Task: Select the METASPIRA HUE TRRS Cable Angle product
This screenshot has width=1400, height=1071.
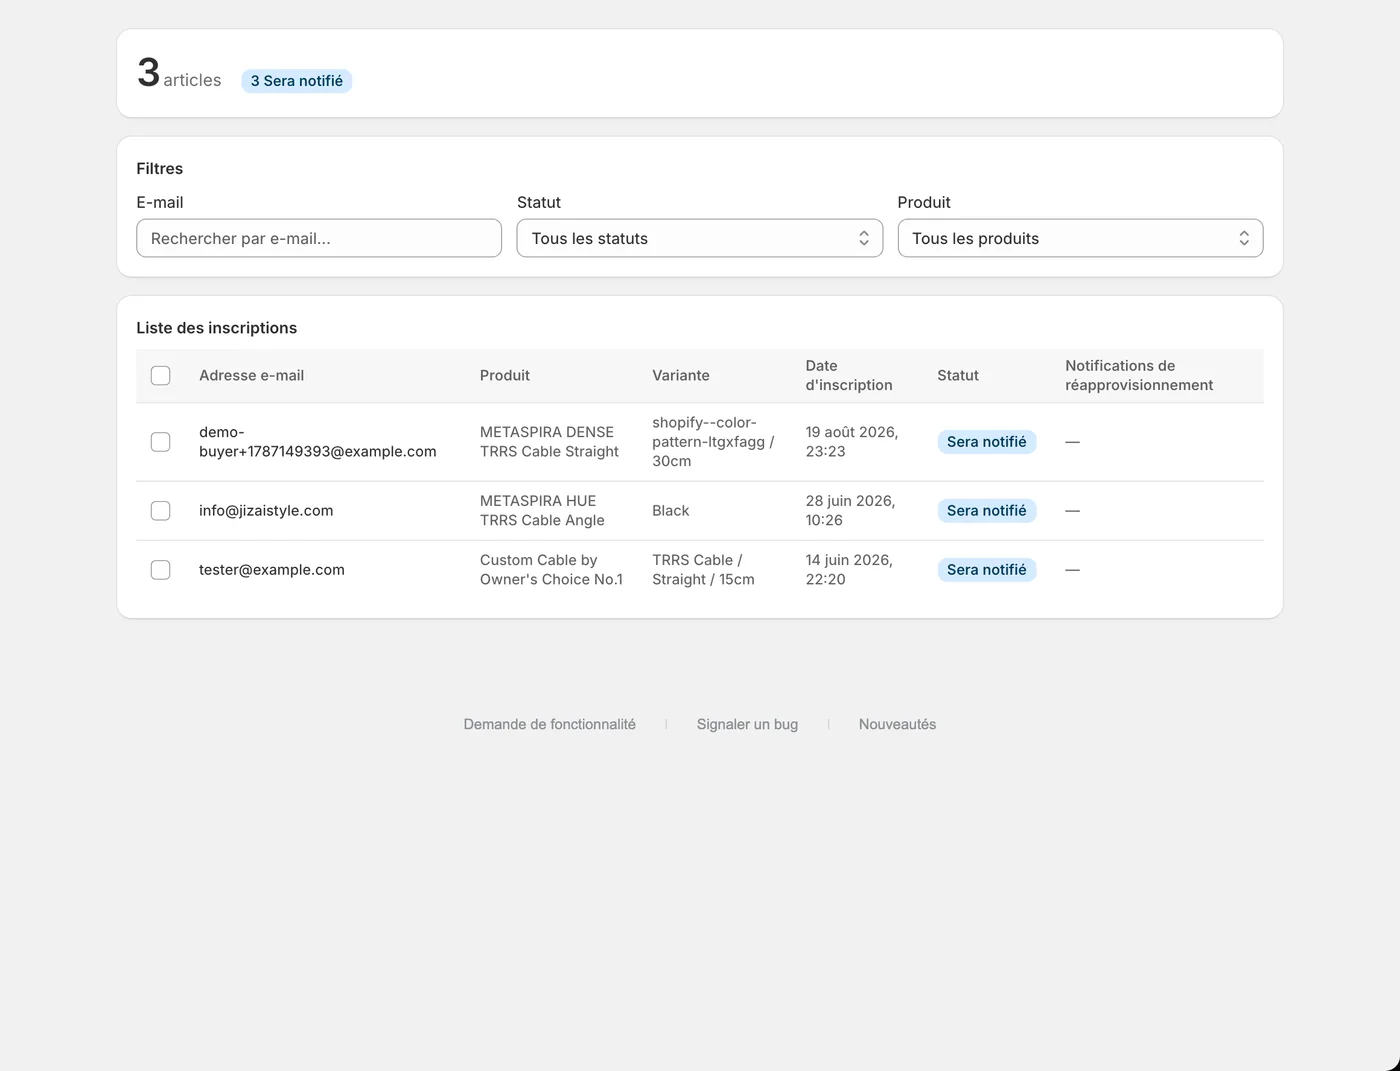Action: pos(542,511)
